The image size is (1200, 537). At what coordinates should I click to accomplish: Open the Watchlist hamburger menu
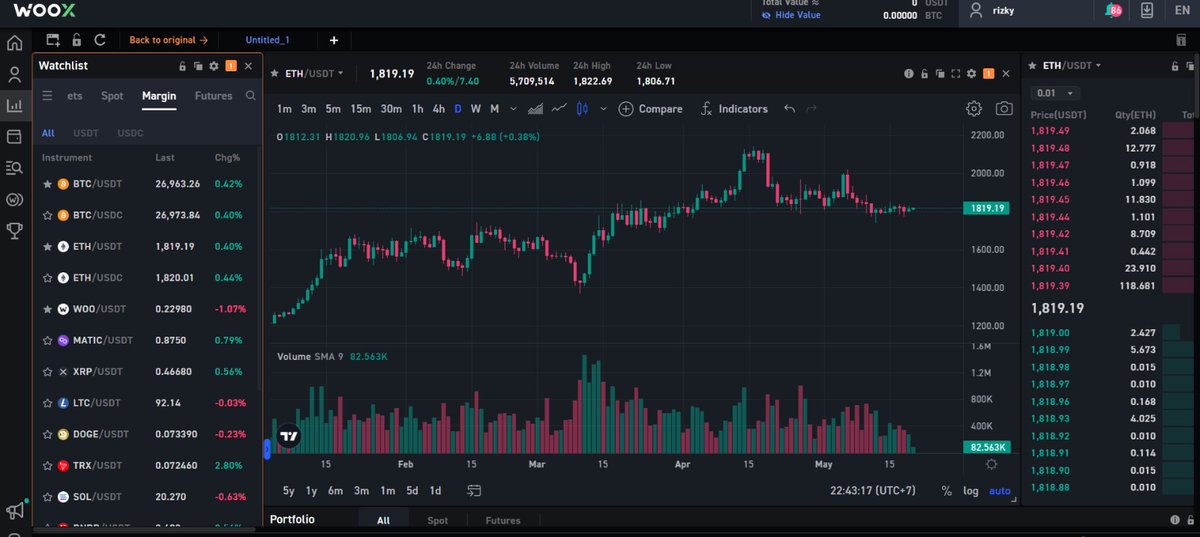(x=47, y=96)
